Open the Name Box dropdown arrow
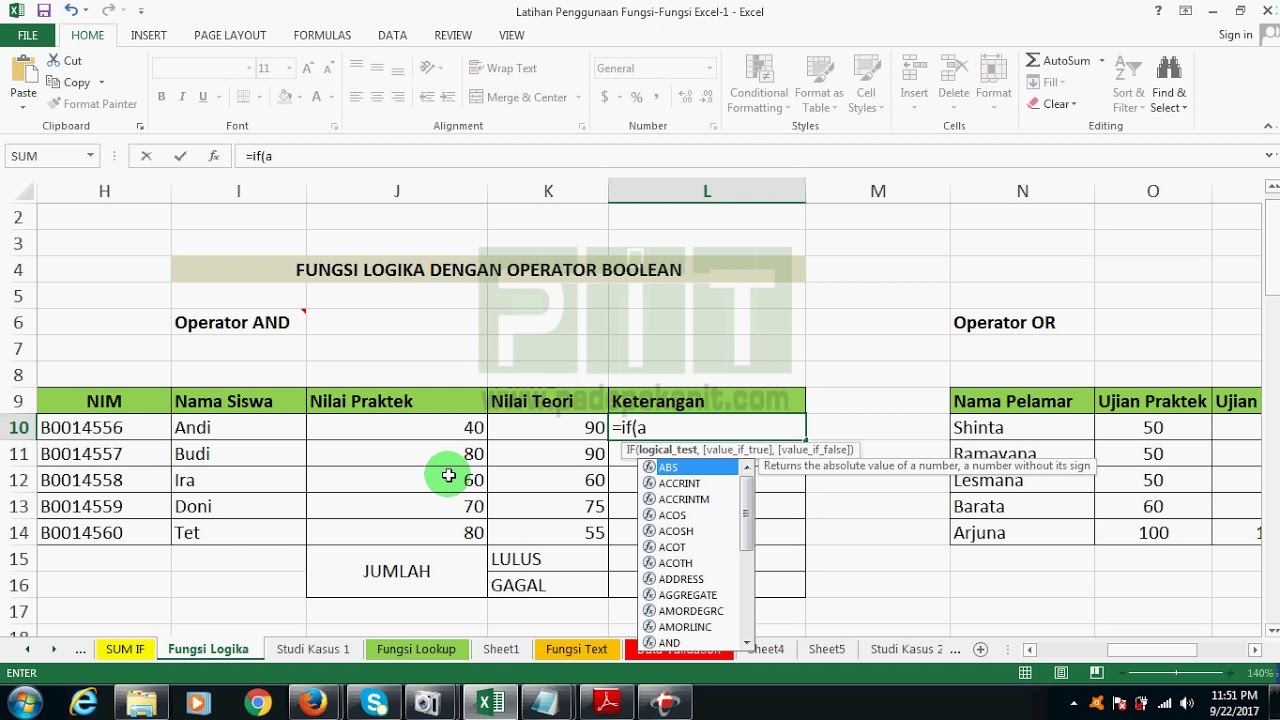Image resolution: width=1280 pixels, height=720 pixels. [90, 156]
